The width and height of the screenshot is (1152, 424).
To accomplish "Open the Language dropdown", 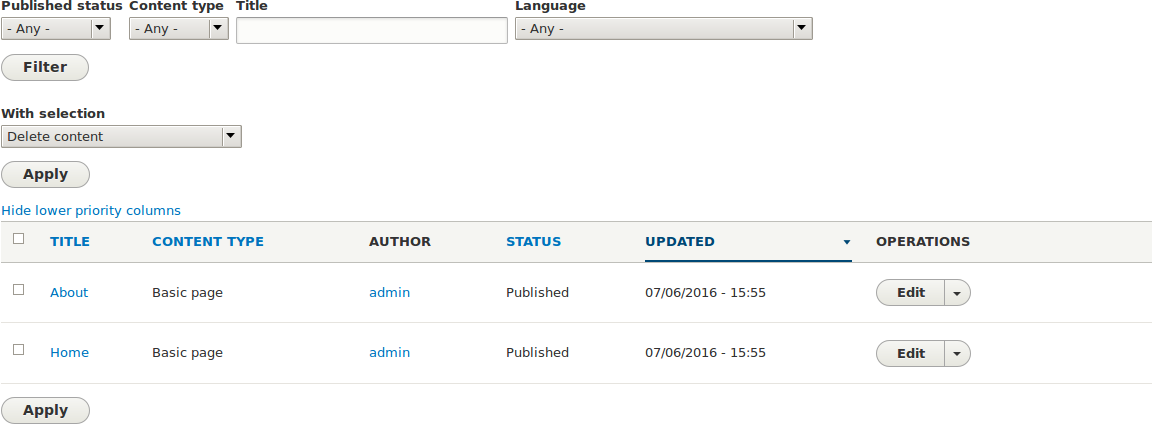I will pos(663,29).
